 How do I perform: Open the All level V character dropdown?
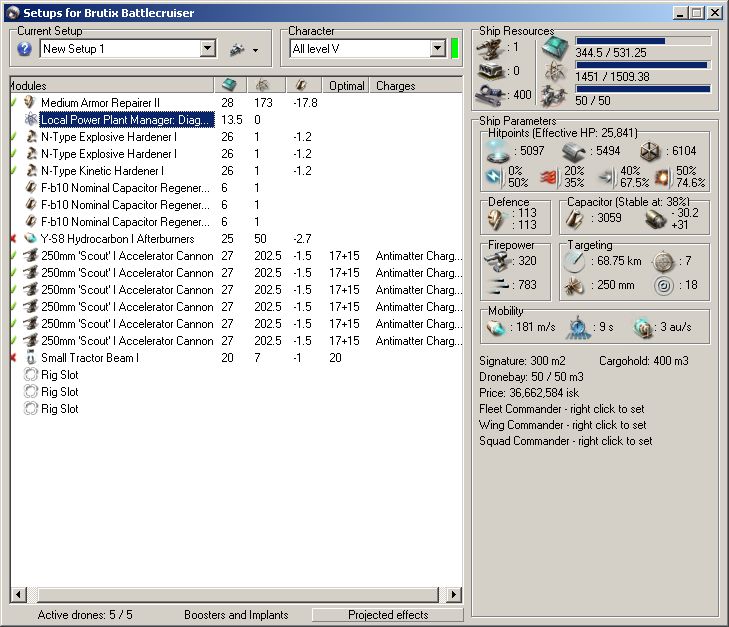(438, 49)
